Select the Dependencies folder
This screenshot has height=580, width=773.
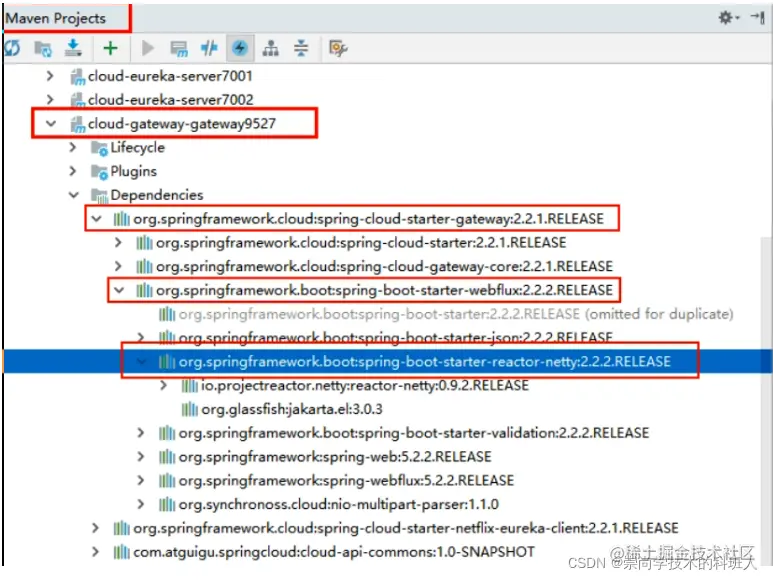click(157, 195)
